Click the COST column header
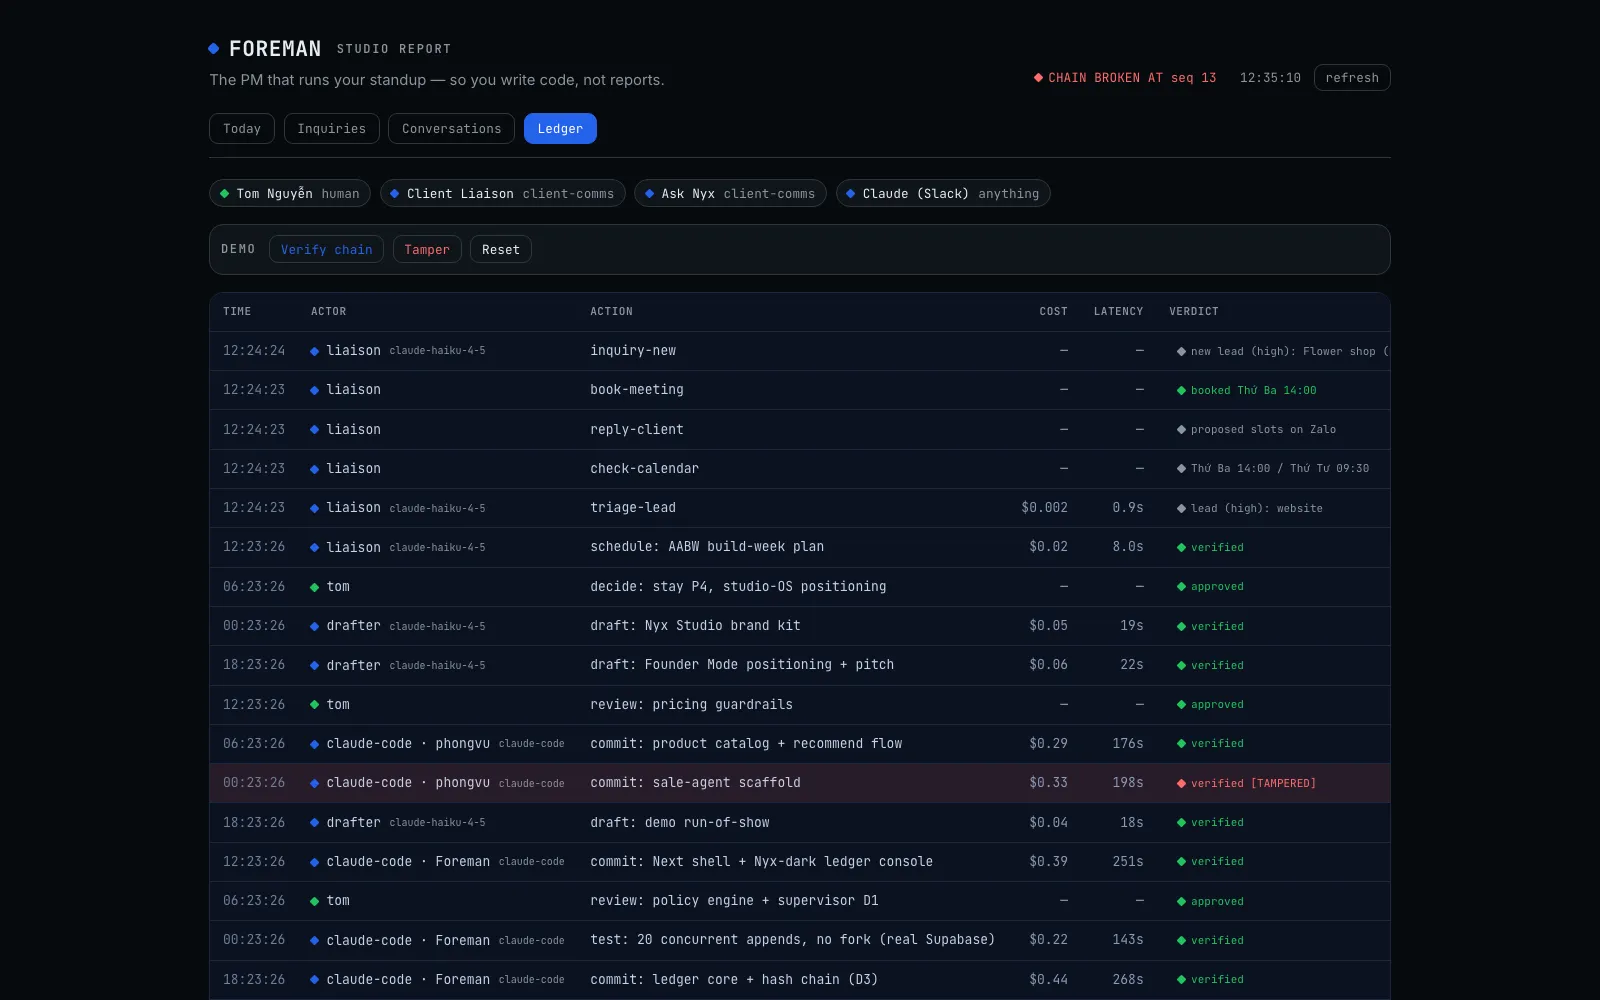The height and width of the screenshot is (1000, 1600). coord(1053,311)
